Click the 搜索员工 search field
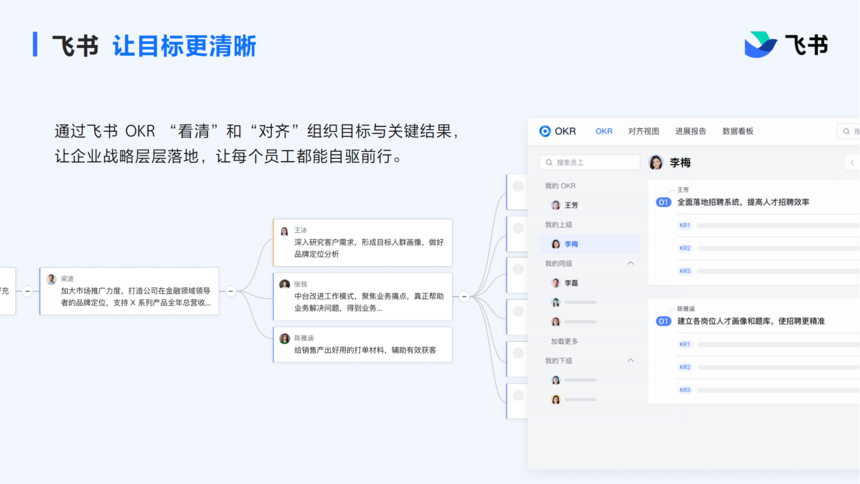Image resolution: width=860 pixels, height=484 pixels. tap(590, 162)
